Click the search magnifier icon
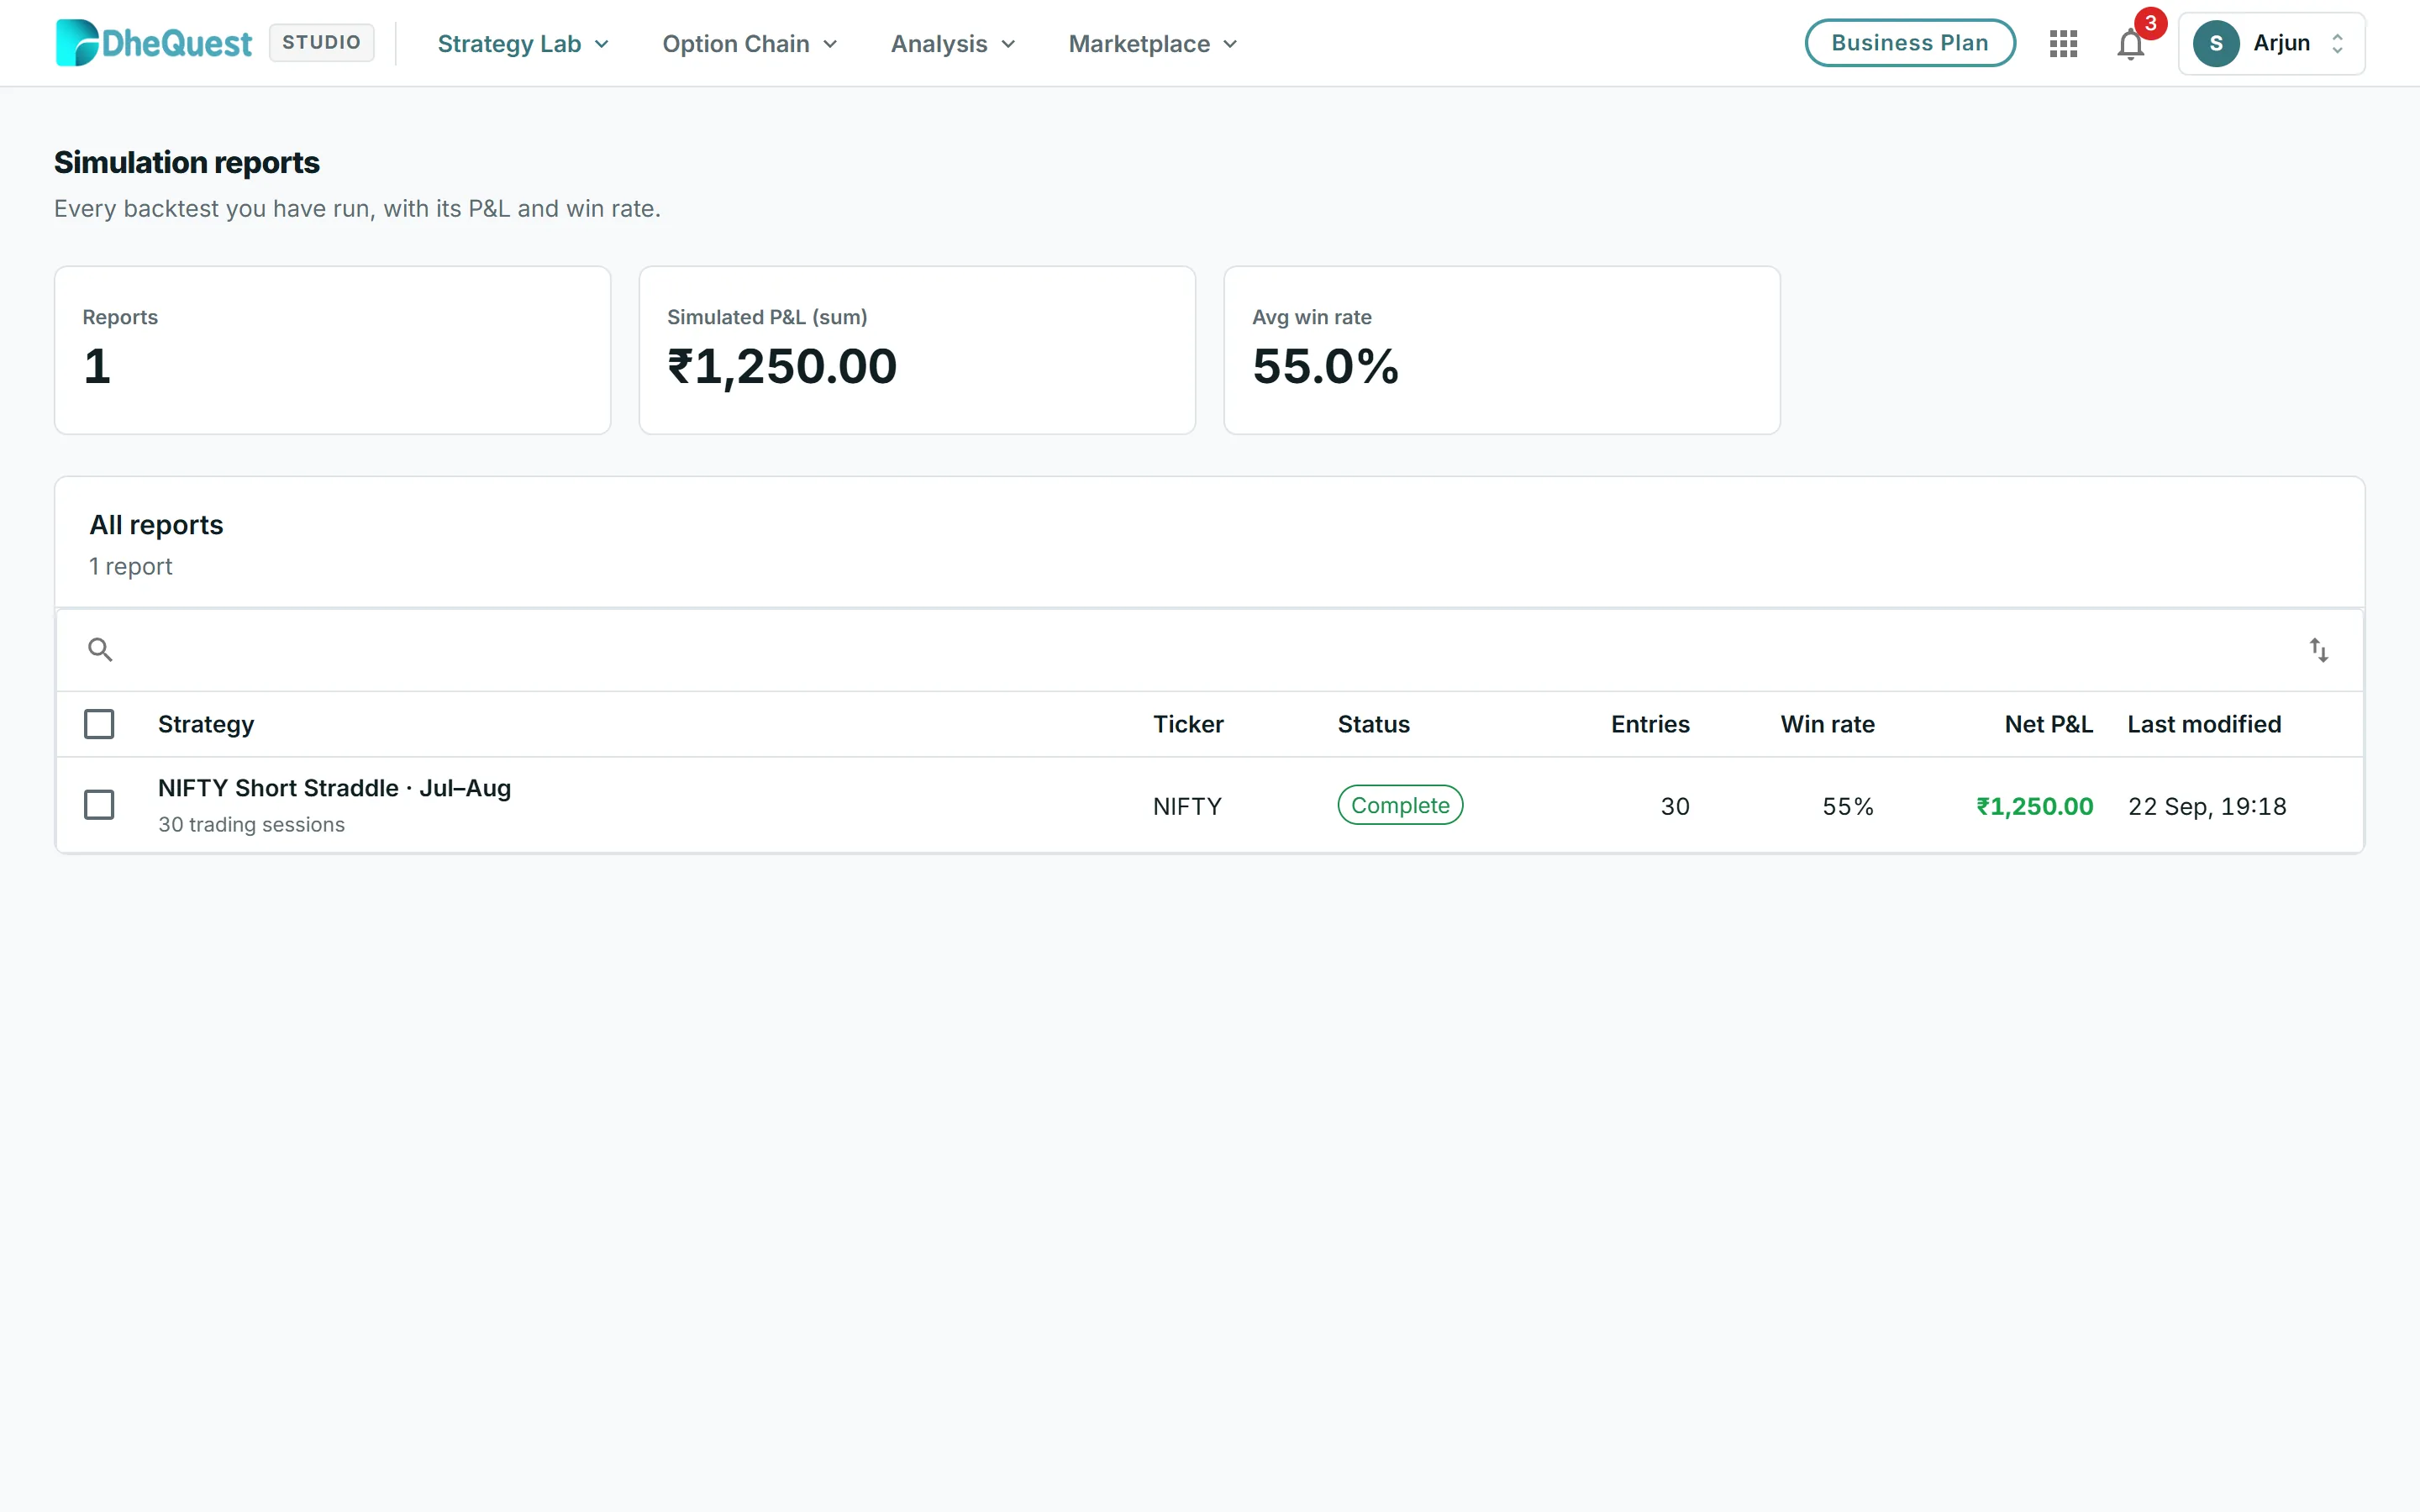 100,650
